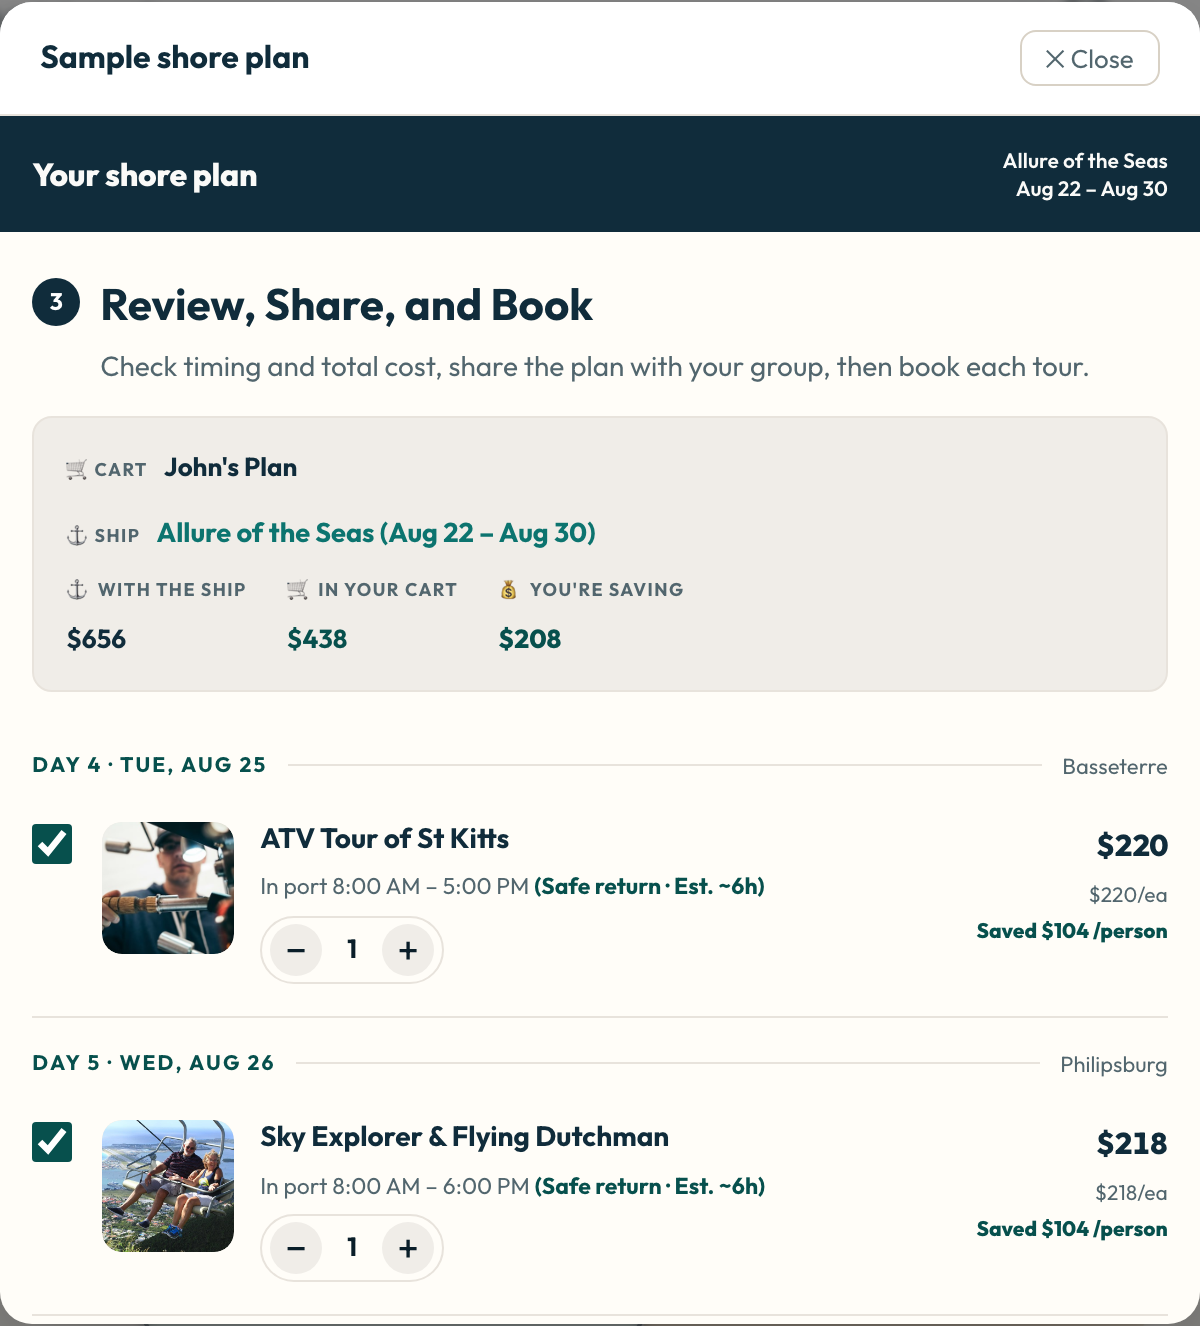Click the $218 price for Sky Explorer
The height and width of the screenshot is (1326, 1200).
(x=1132, y=1144)
